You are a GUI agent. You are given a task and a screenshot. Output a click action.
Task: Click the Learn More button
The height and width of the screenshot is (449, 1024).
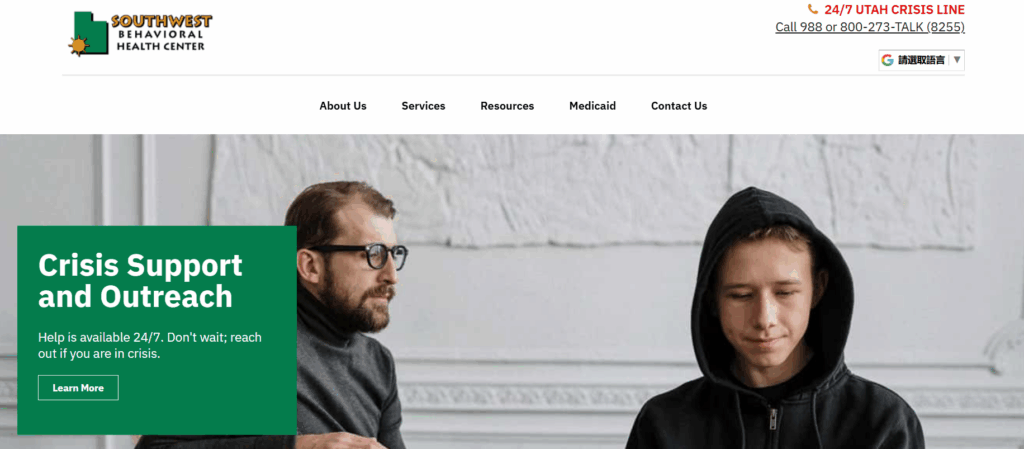coord(78,388)
